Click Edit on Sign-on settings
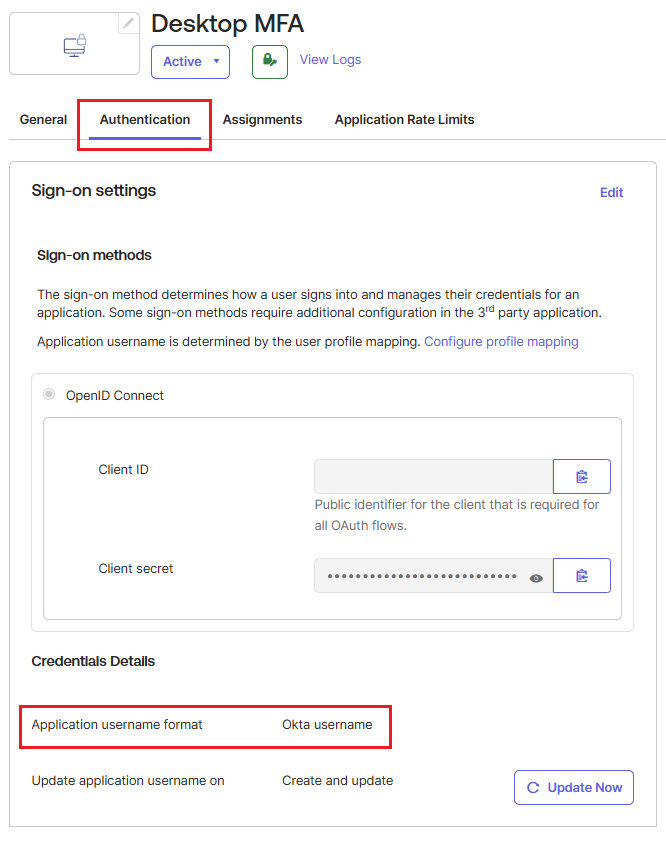This screenshot has width=666, height=867. (x=611, y=192)
